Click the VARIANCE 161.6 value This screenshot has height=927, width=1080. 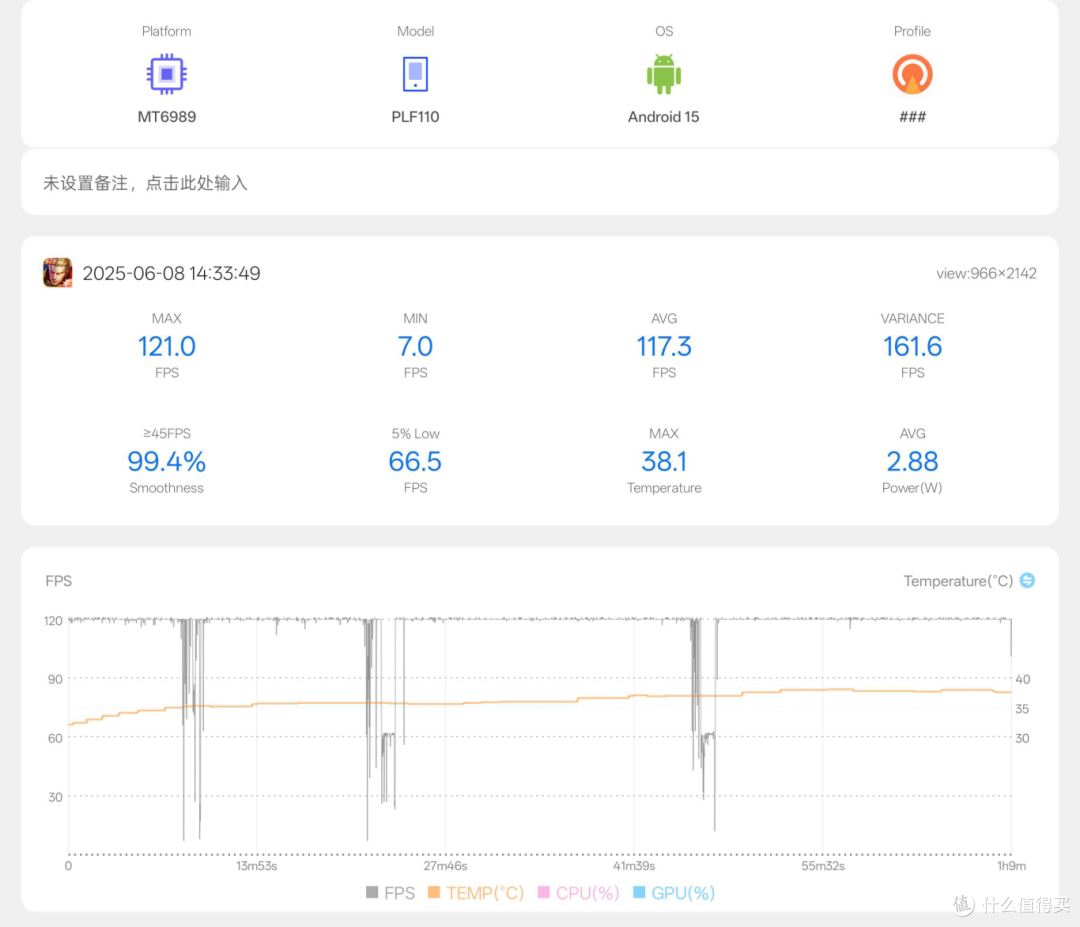coord(913,346)
